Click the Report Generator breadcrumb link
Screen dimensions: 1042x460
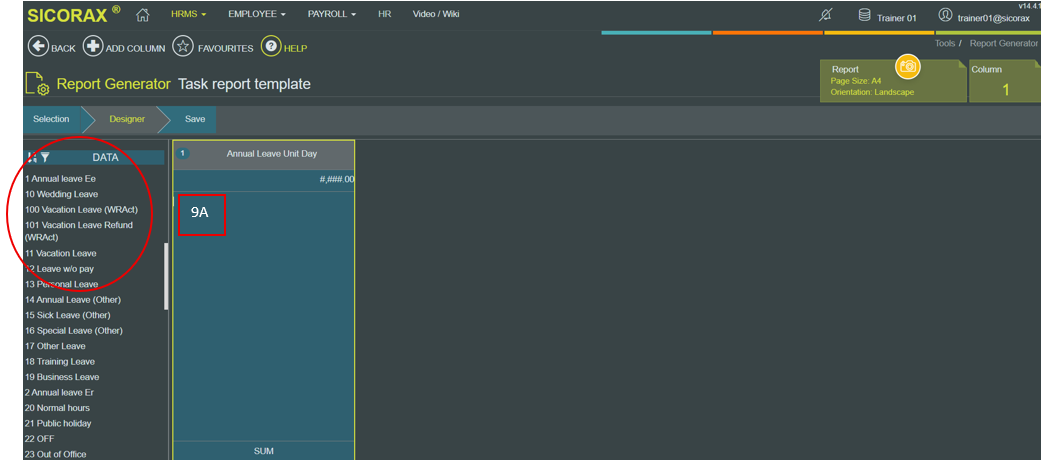pos(1003,43)
